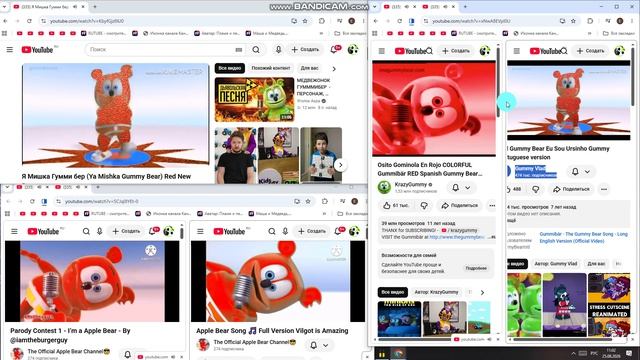Click microphone icon in Apple Bear Song pane

pos(285,231)
